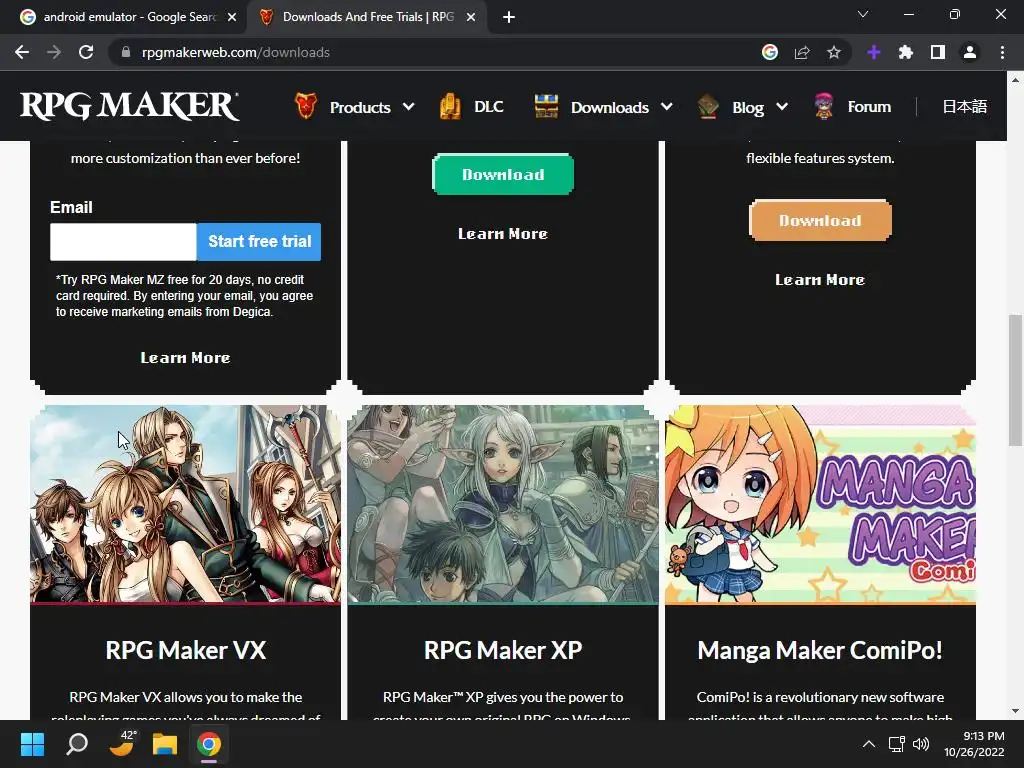Click Learn More under orange Download
1024x768 pixels.
(x=820, y=280)
